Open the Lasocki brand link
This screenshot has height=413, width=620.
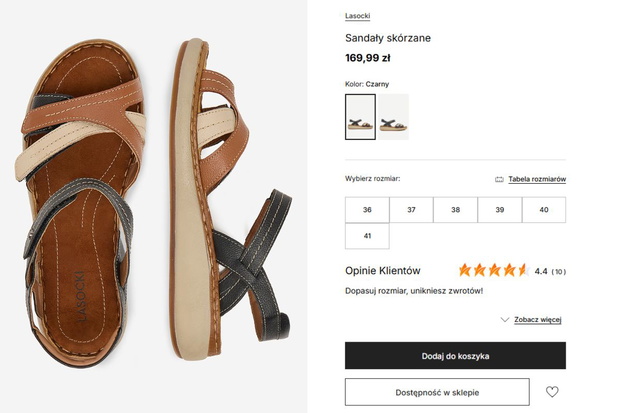357,16
